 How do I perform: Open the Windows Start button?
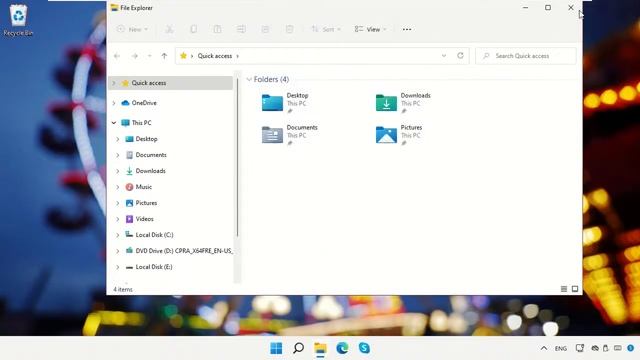[x=276, y=348]
